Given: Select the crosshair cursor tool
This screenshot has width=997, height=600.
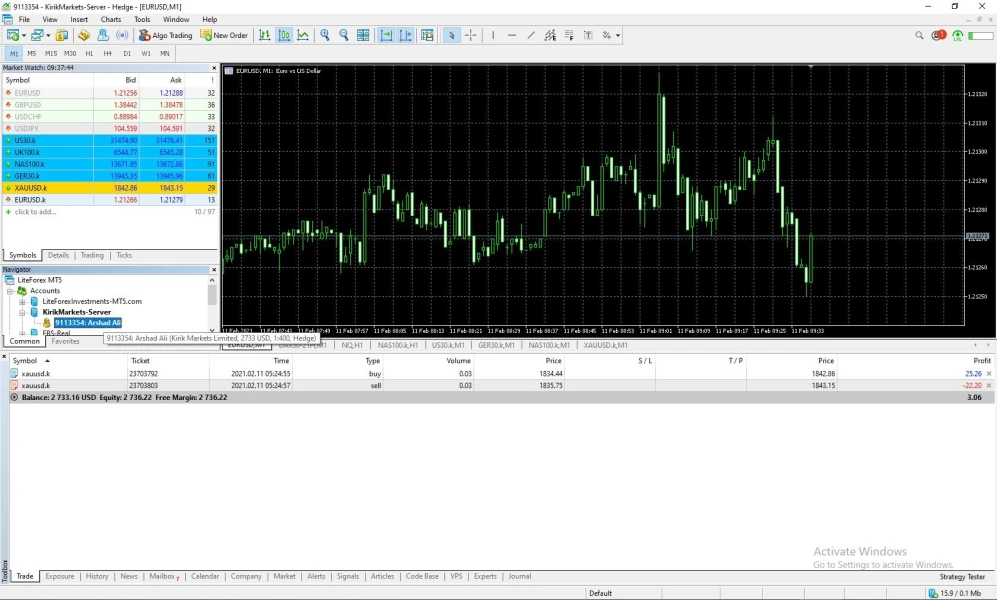Looking at the screenshot, I should click(470, 35).
